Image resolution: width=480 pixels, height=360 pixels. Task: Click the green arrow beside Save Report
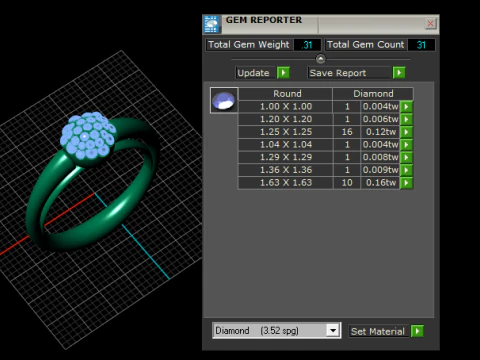[399, 73]
